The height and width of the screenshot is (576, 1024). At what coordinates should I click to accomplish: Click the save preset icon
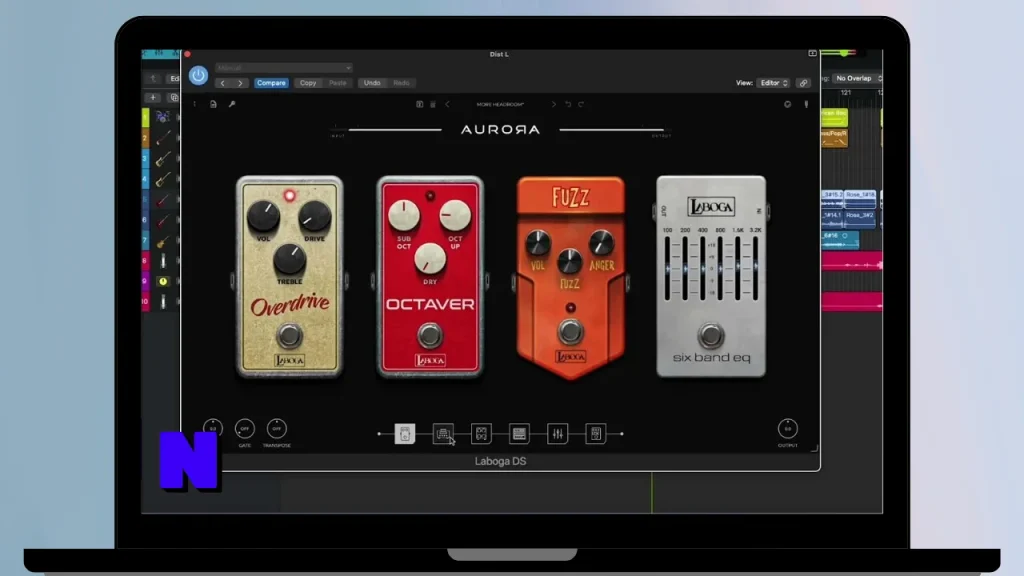click(x=419, y=104)
